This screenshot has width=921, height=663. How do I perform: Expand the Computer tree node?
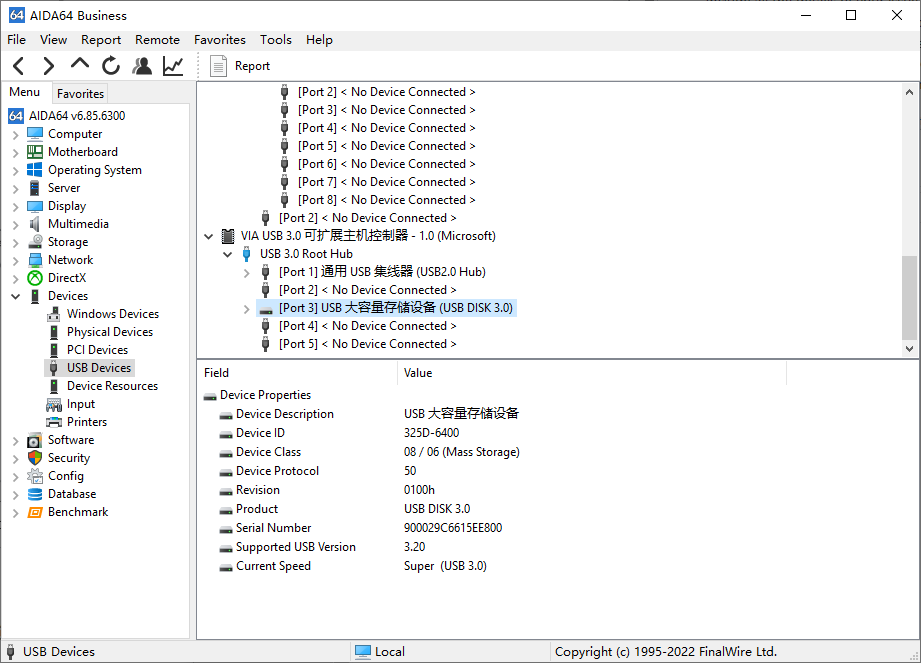[16, 134]
